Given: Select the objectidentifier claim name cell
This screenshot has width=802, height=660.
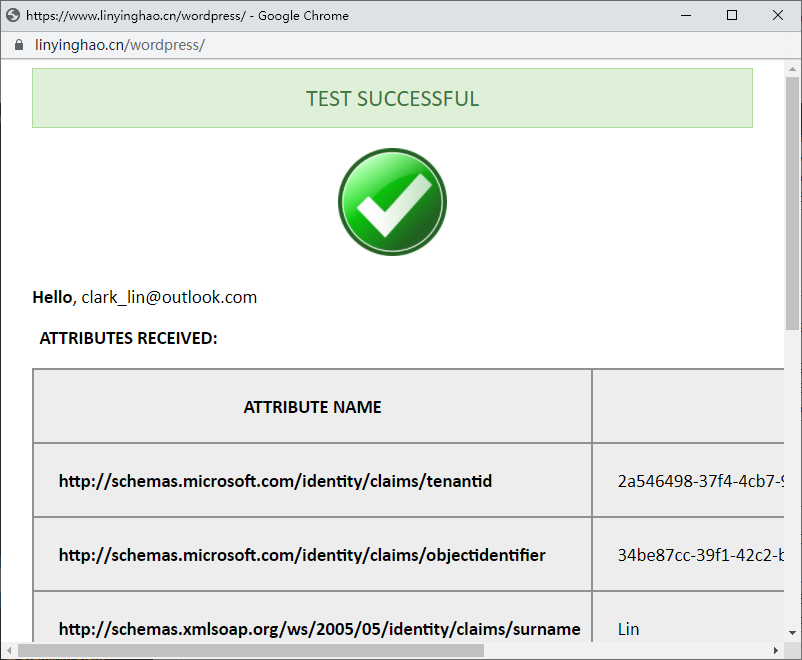Looking at the screenshot, I should (x=302, y=555).
